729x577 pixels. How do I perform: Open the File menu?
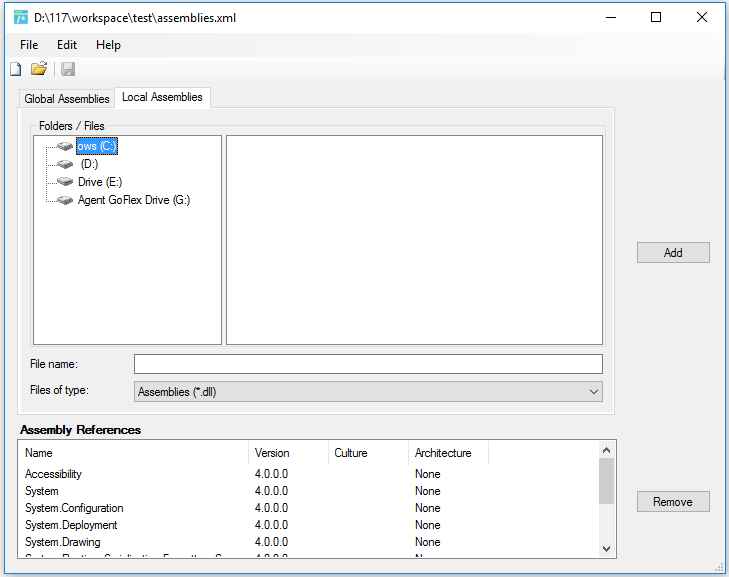(29, 45)
